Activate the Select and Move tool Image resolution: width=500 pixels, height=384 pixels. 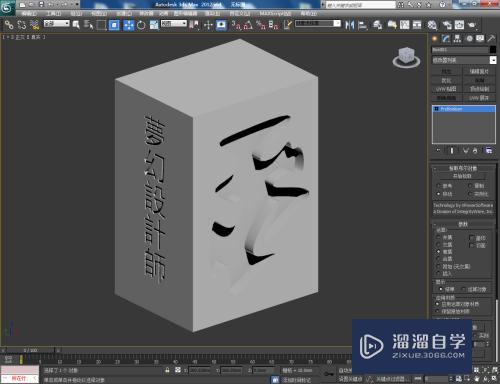coord(128,25)
